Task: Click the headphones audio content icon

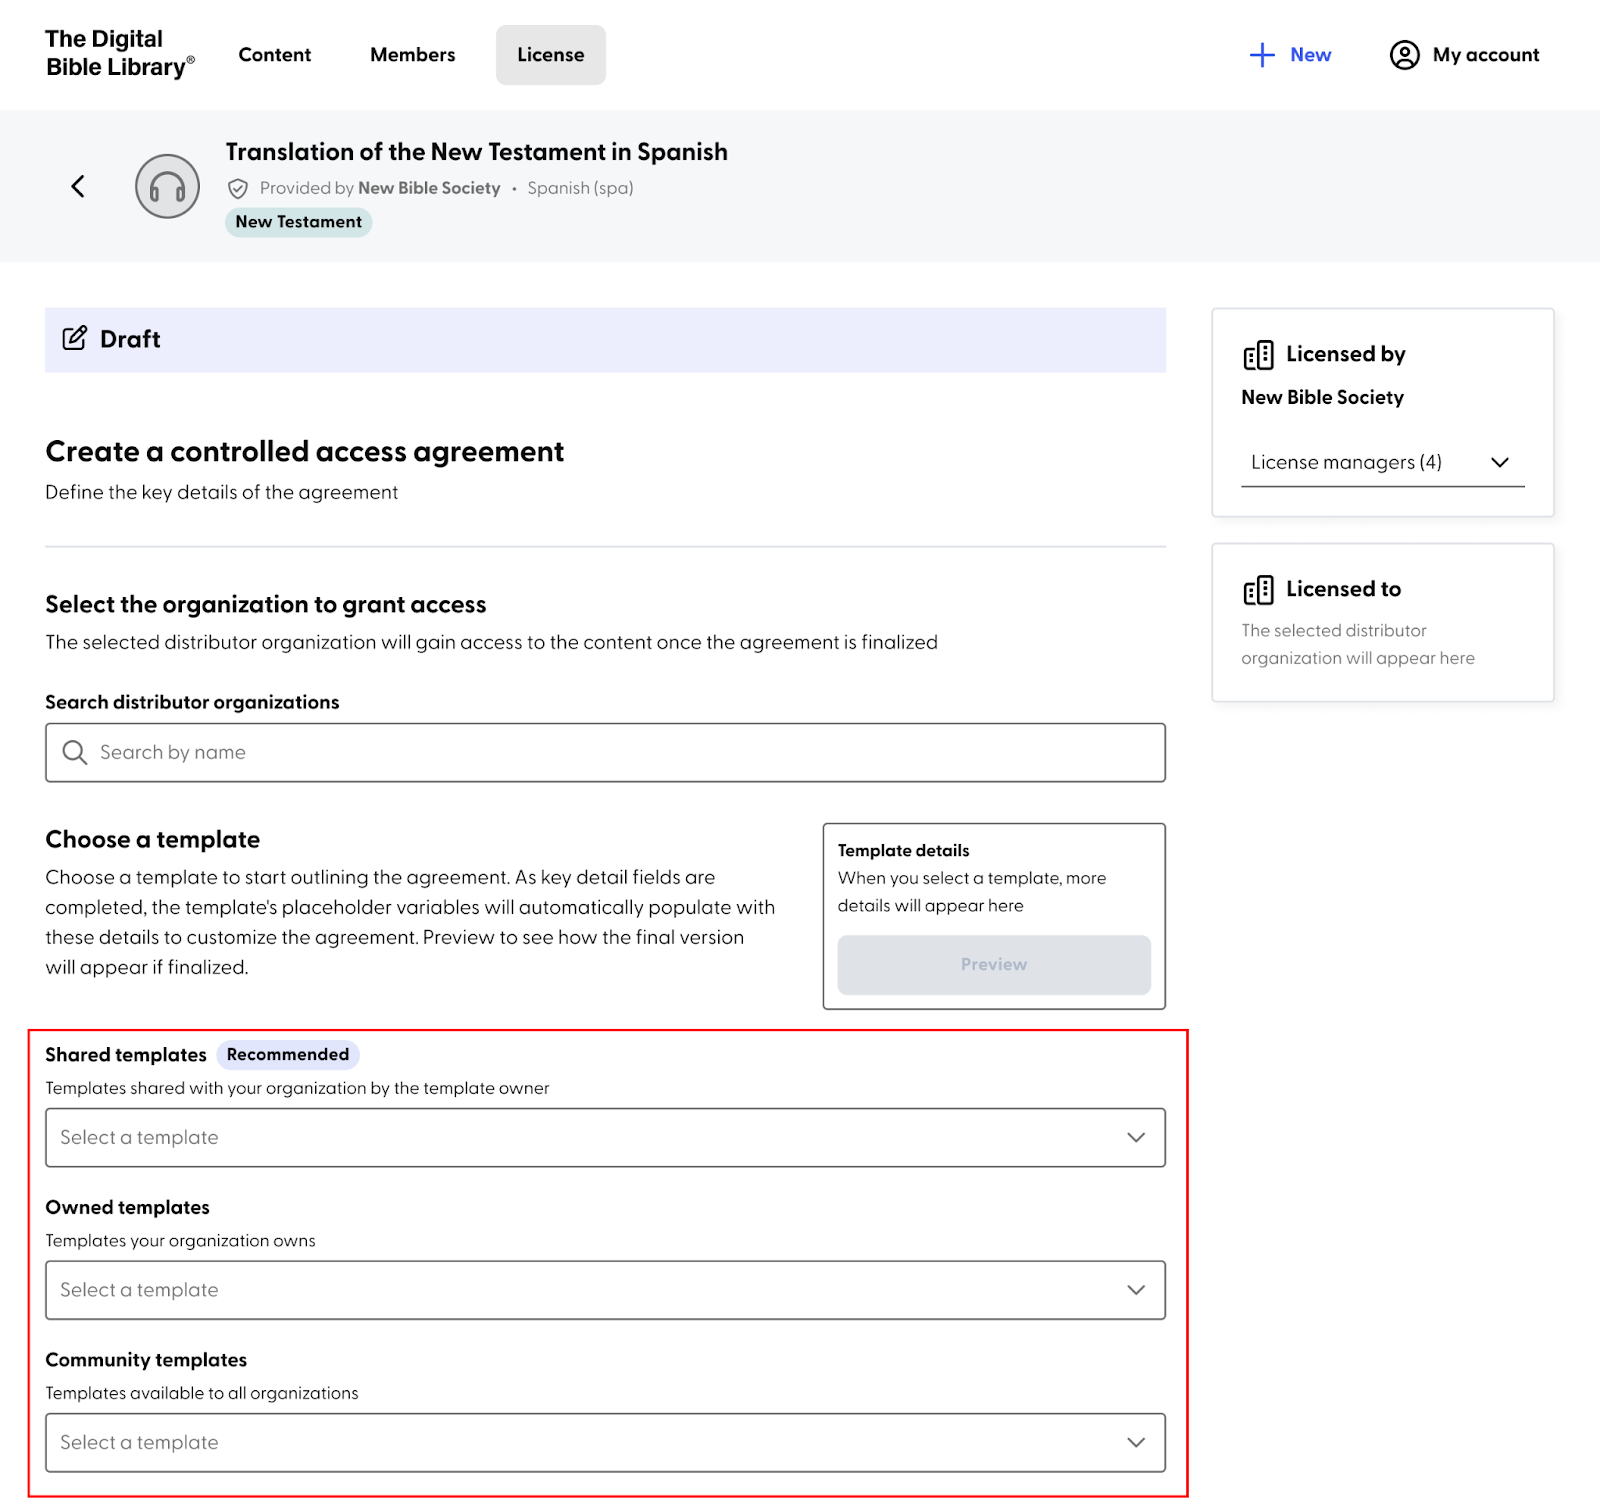Action: coord(167,186)
